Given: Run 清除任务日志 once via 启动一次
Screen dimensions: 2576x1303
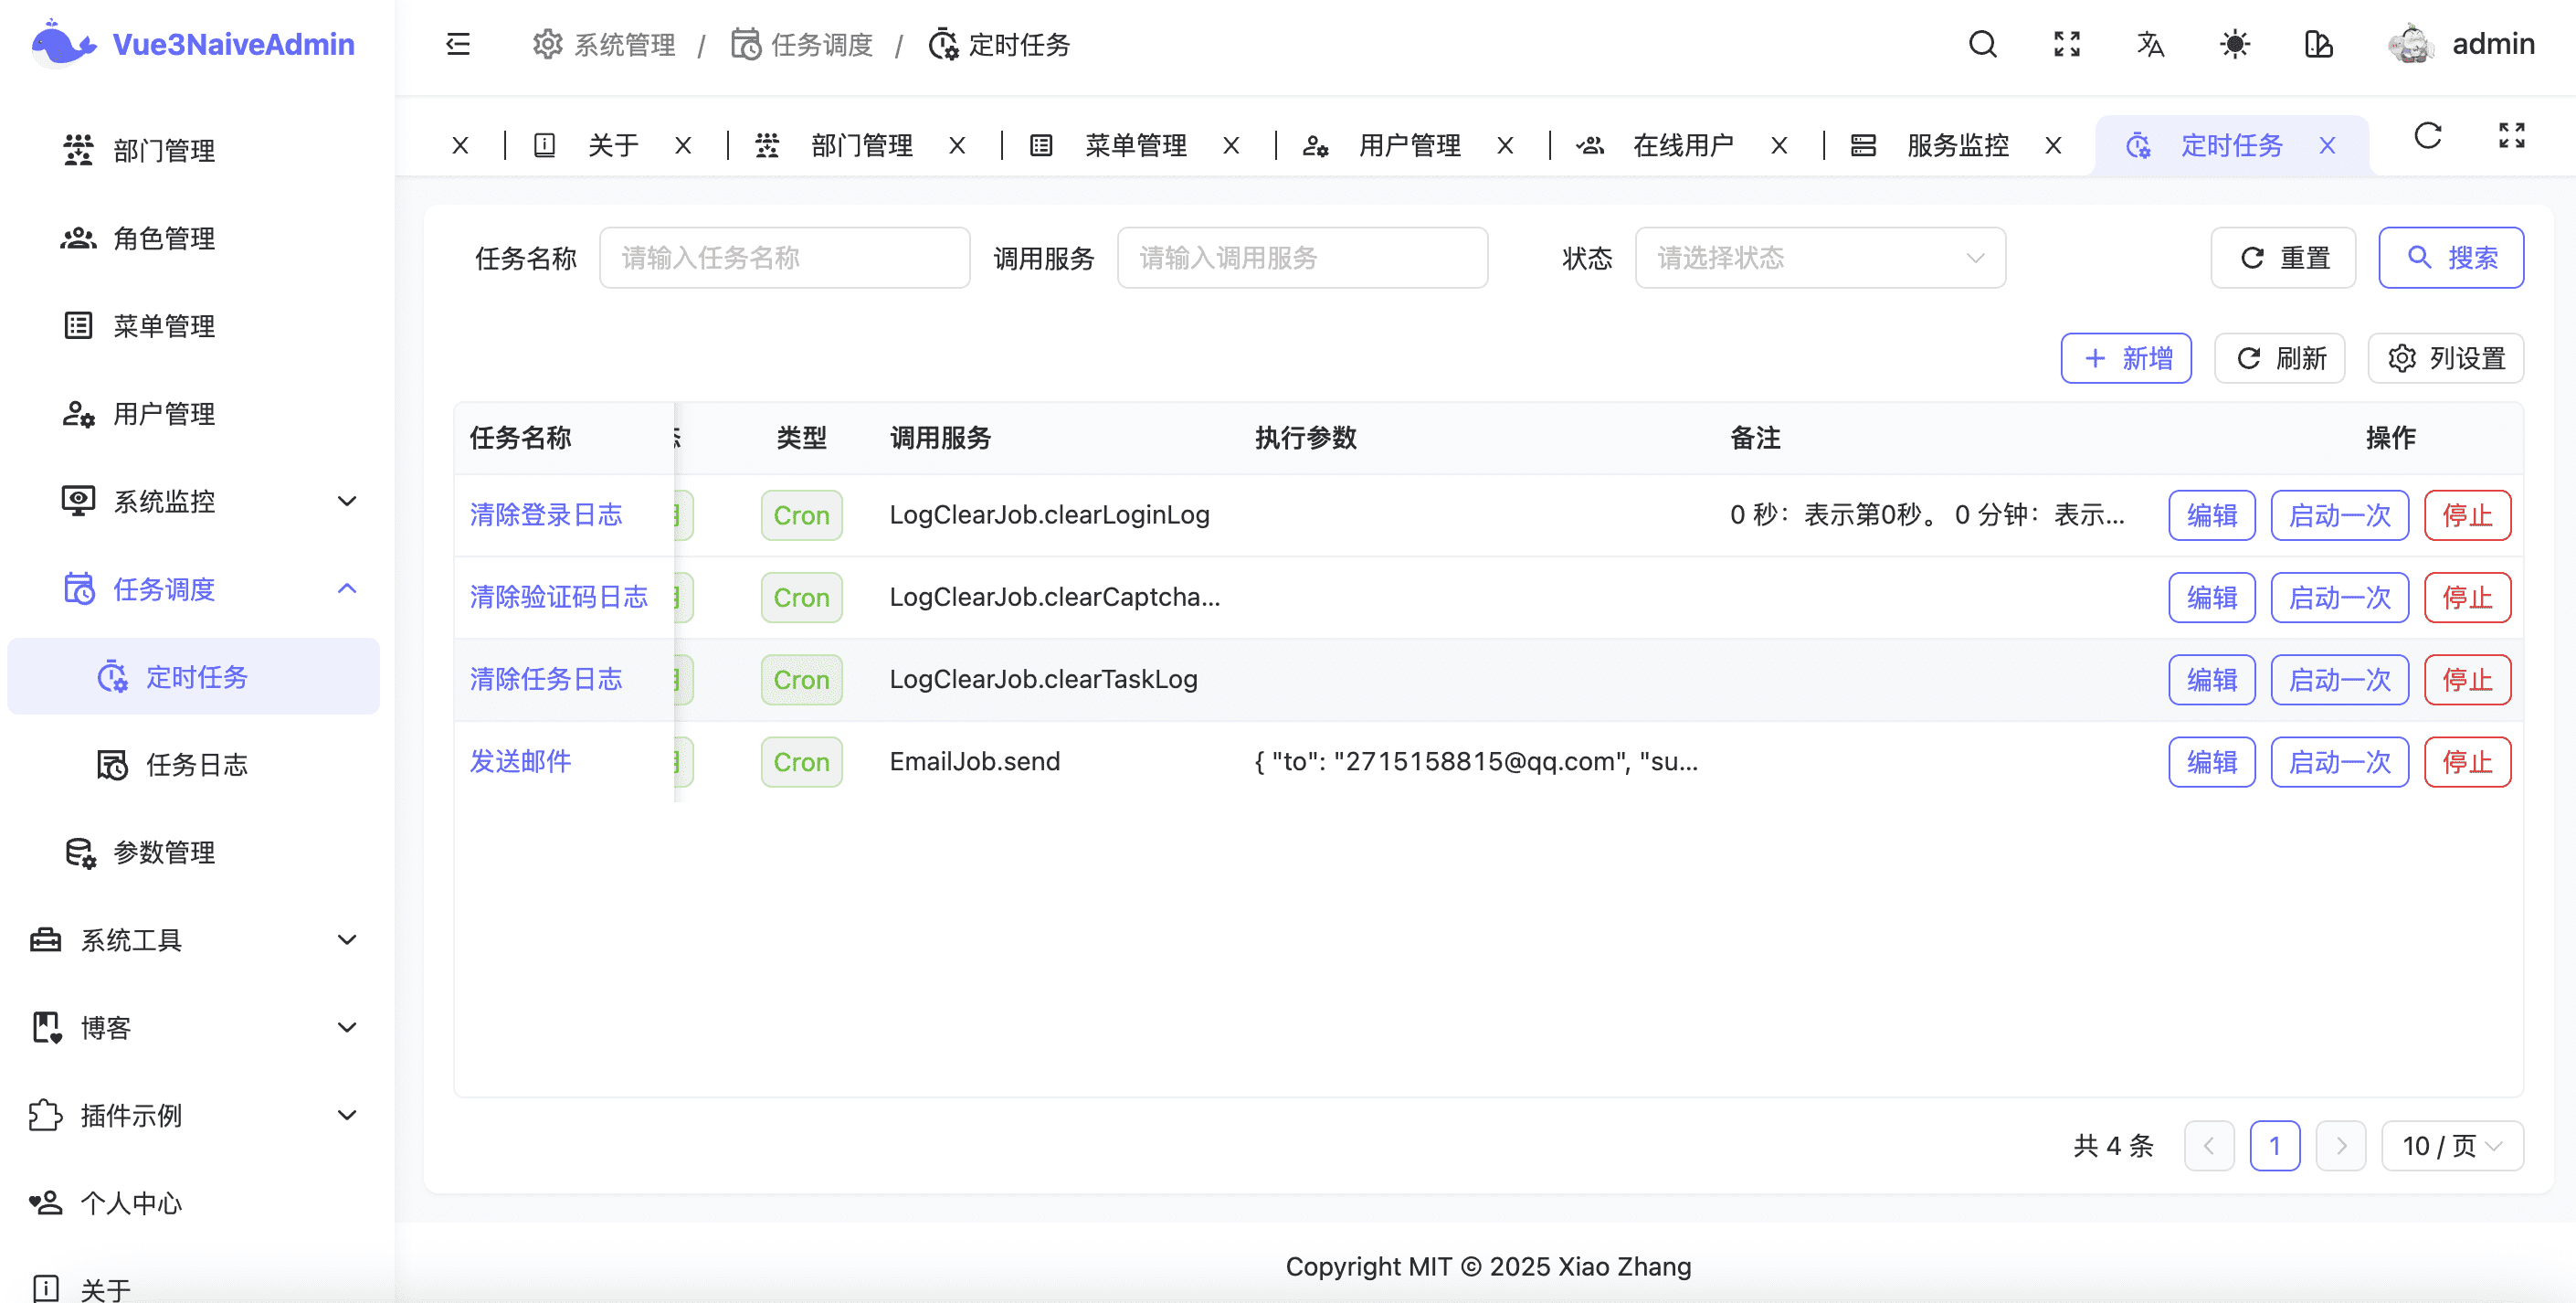Looking at the screenshot, I should click(x=2339, y=679).
